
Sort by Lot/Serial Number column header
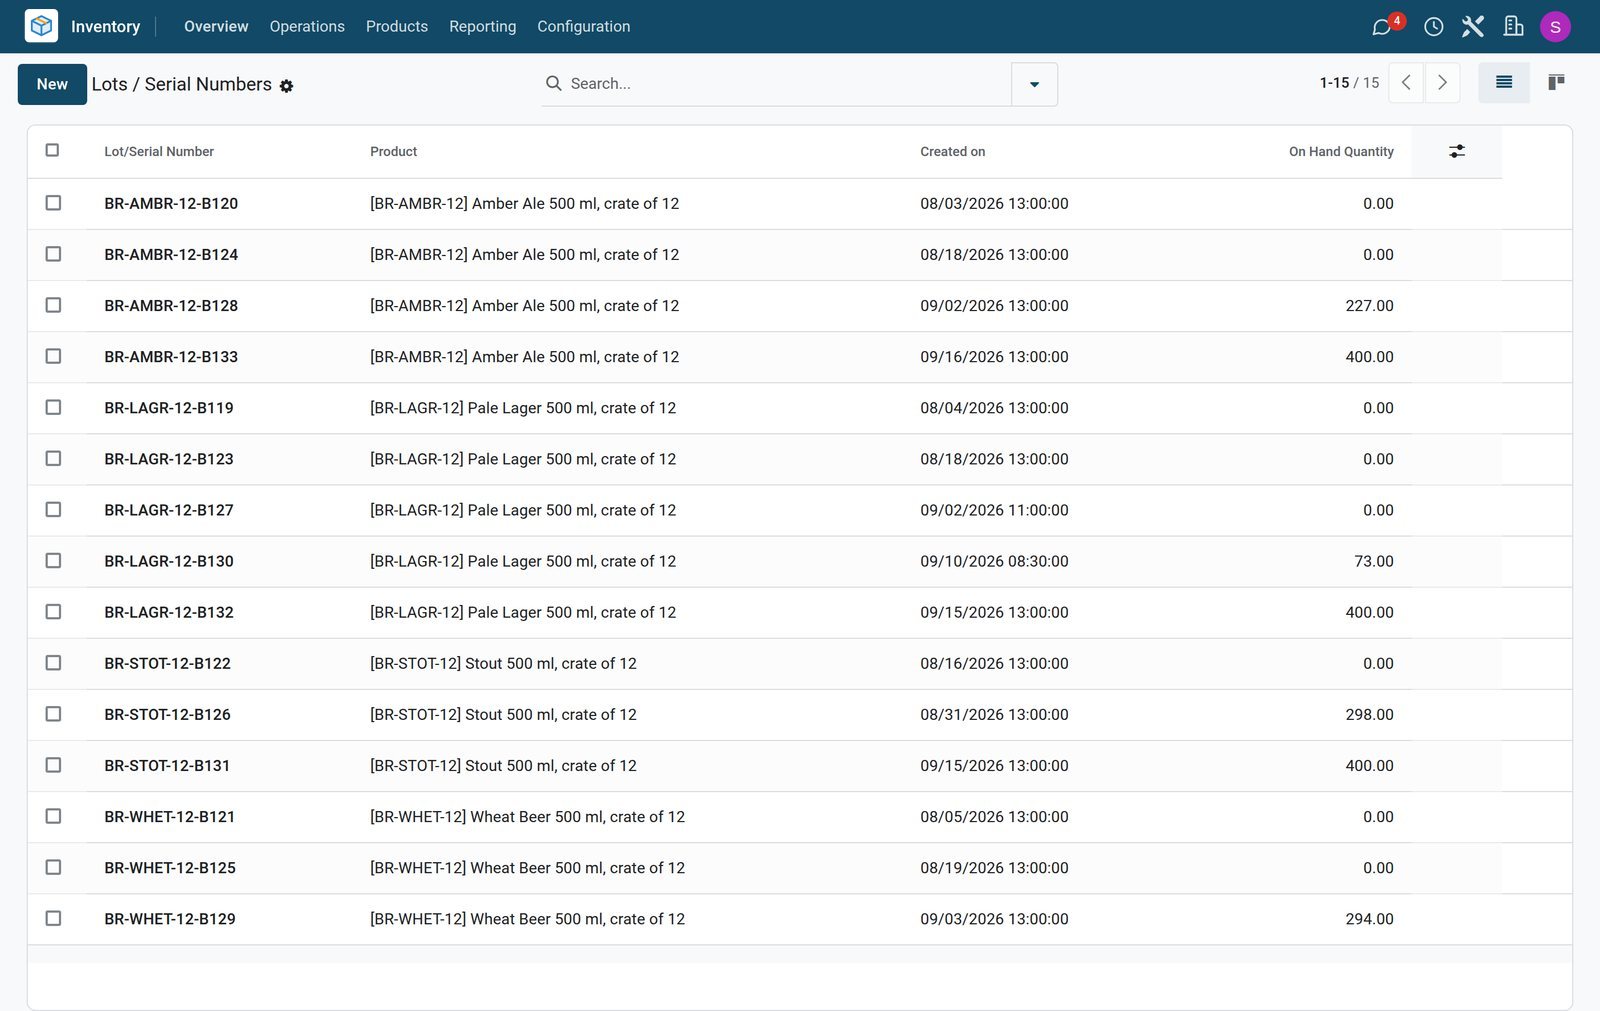(159, 152)
